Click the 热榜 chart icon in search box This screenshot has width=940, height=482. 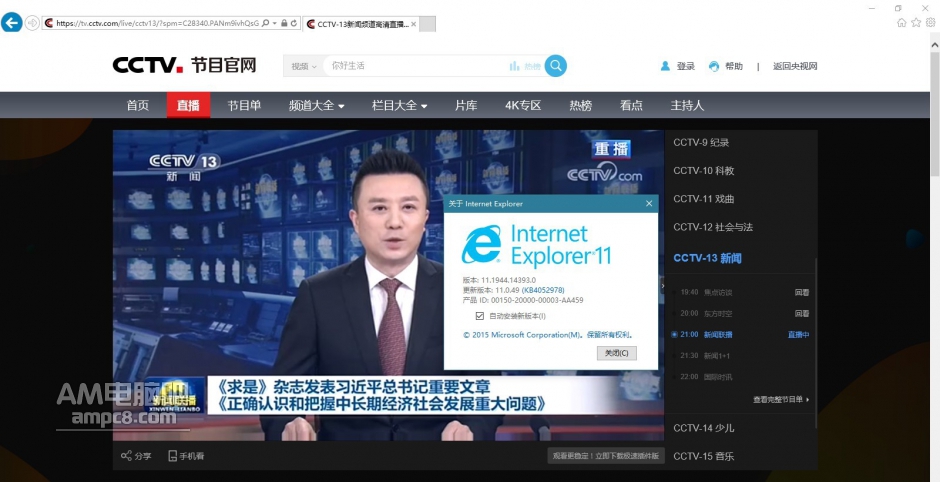514,66
